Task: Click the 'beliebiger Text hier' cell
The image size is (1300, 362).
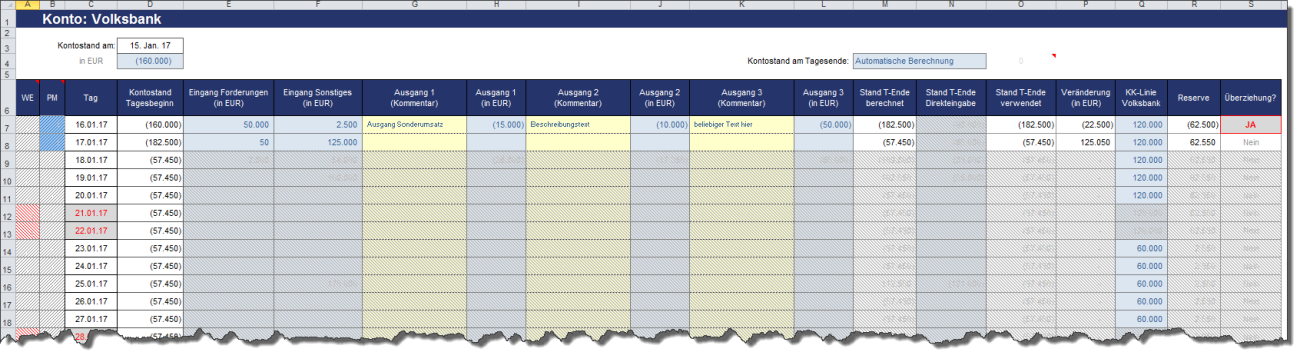Action: tap(741, 125)
